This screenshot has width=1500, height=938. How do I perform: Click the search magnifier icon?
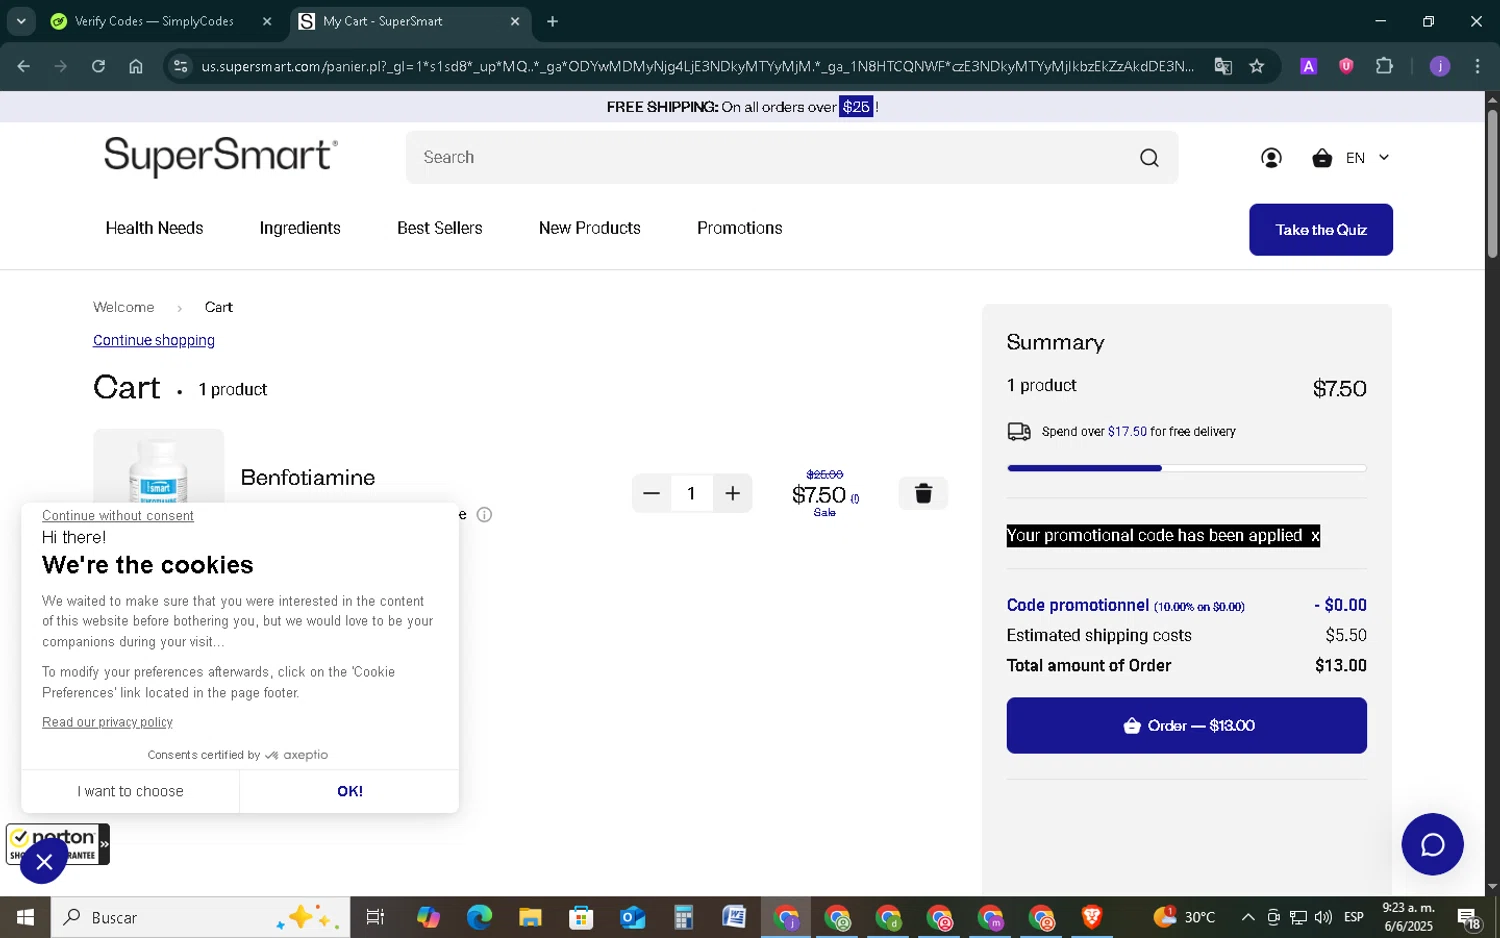tap(1149, 158)
